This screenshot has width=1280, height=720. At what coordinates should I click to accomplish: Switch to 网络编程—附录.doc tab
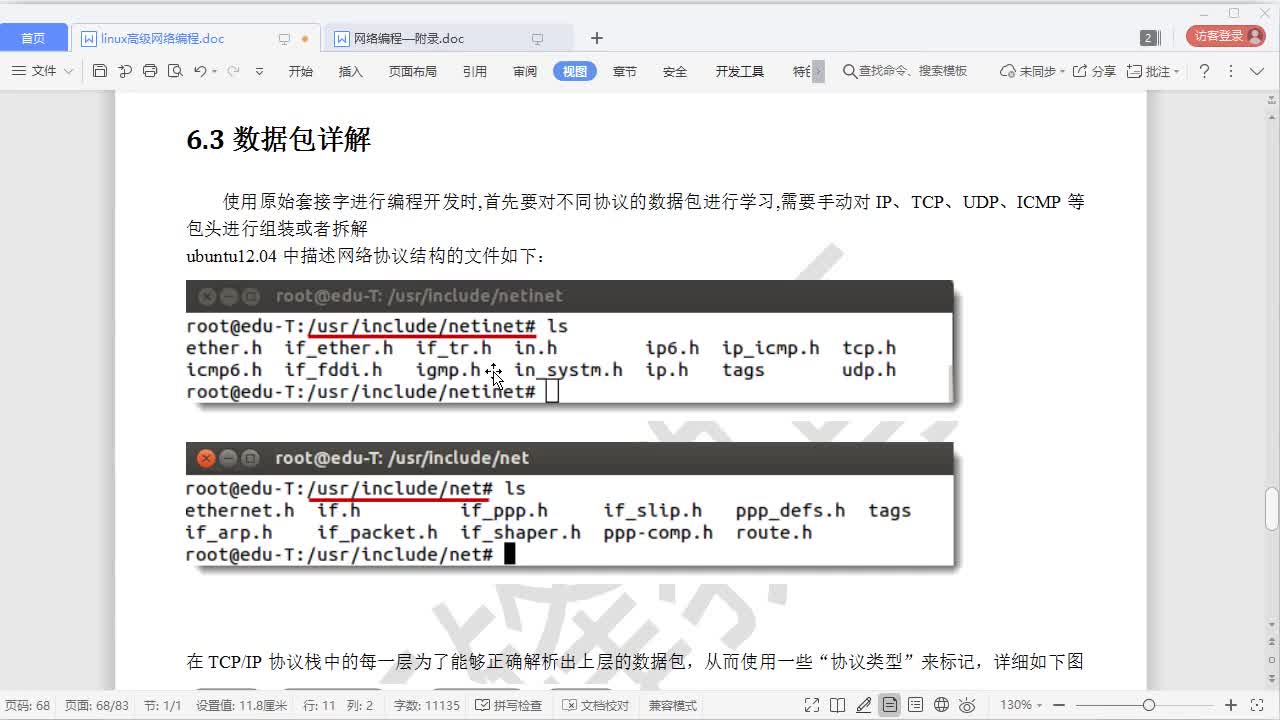[410, 38]
